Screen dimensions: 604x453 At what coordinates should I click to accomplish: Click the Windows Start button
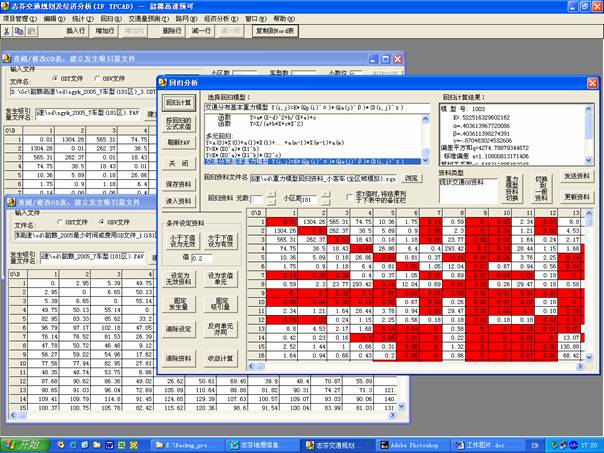[24, 445]
